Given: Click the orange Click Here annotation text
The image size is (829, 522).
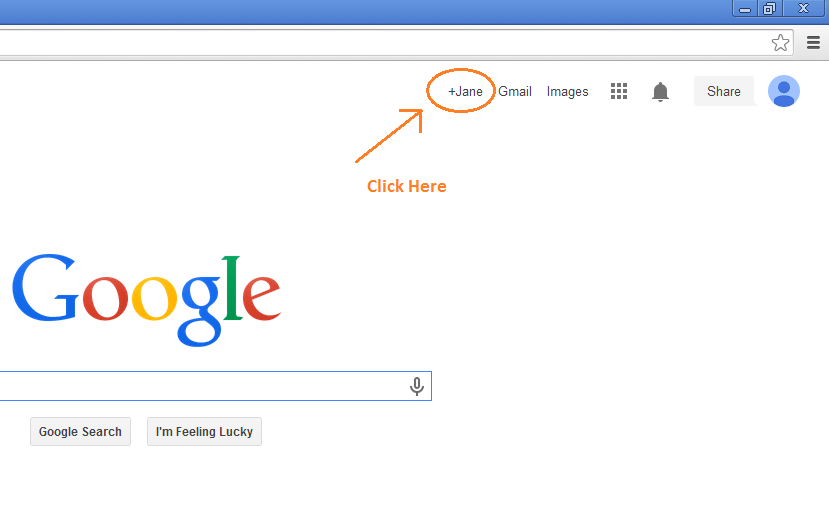Looking at the screenshot, I should [407, 186].
